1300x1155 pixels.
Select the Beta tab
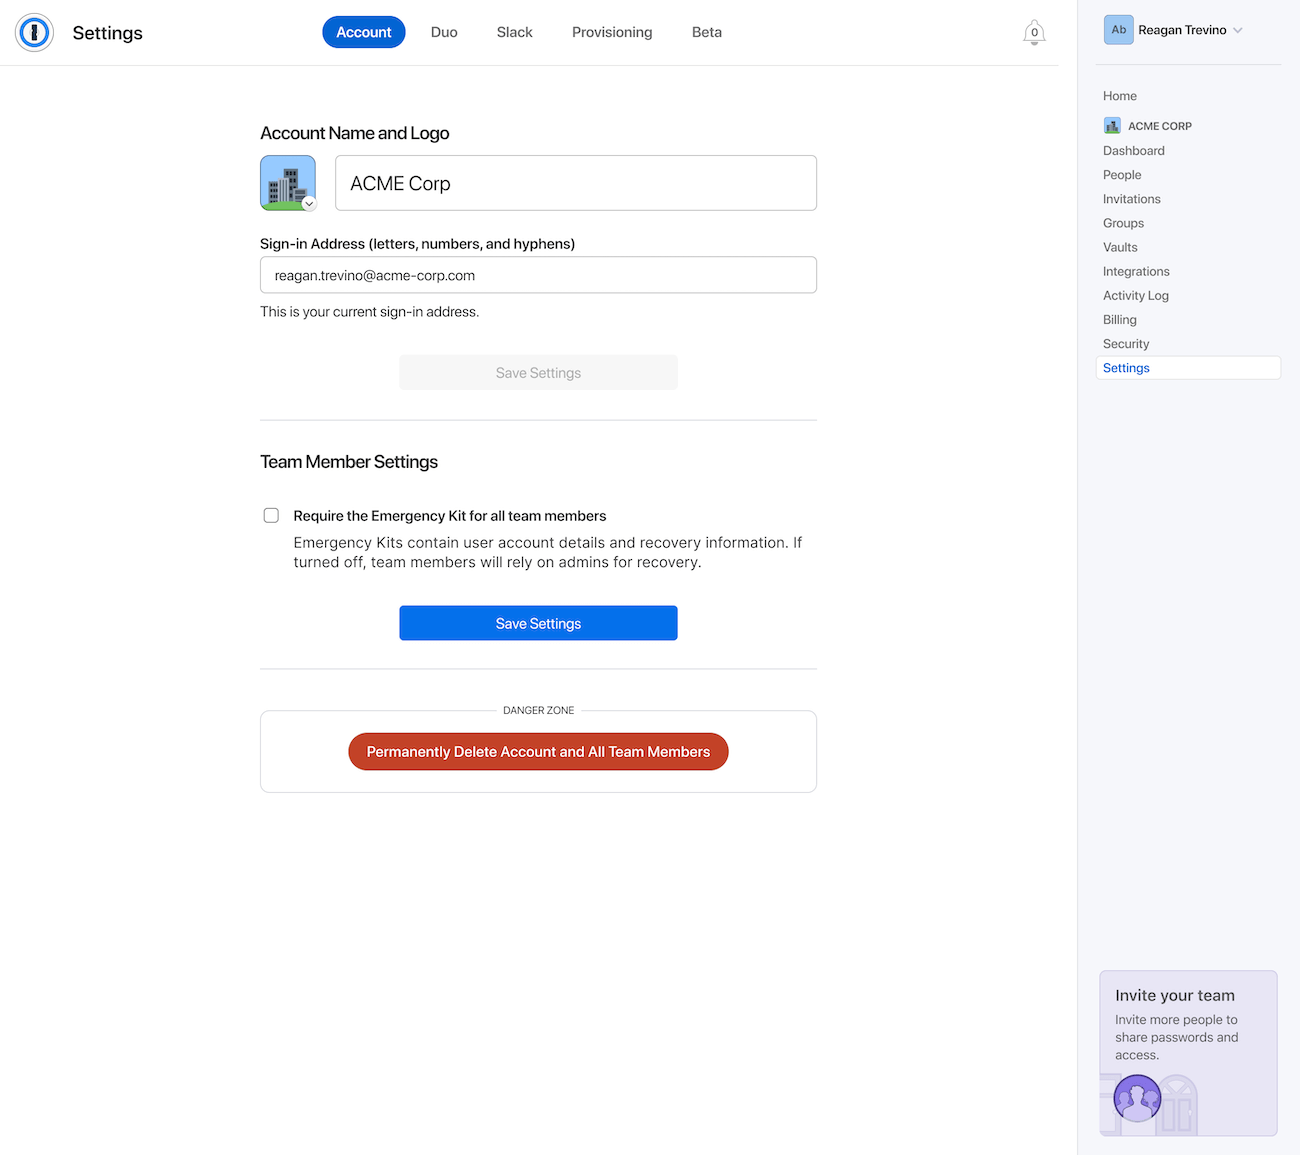click(706, 32)
